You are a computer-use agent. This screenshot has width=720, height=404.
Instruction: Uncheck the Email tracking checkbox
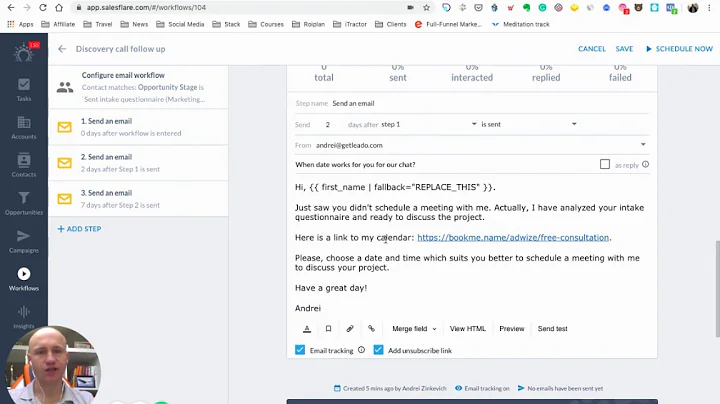(300, 350)
